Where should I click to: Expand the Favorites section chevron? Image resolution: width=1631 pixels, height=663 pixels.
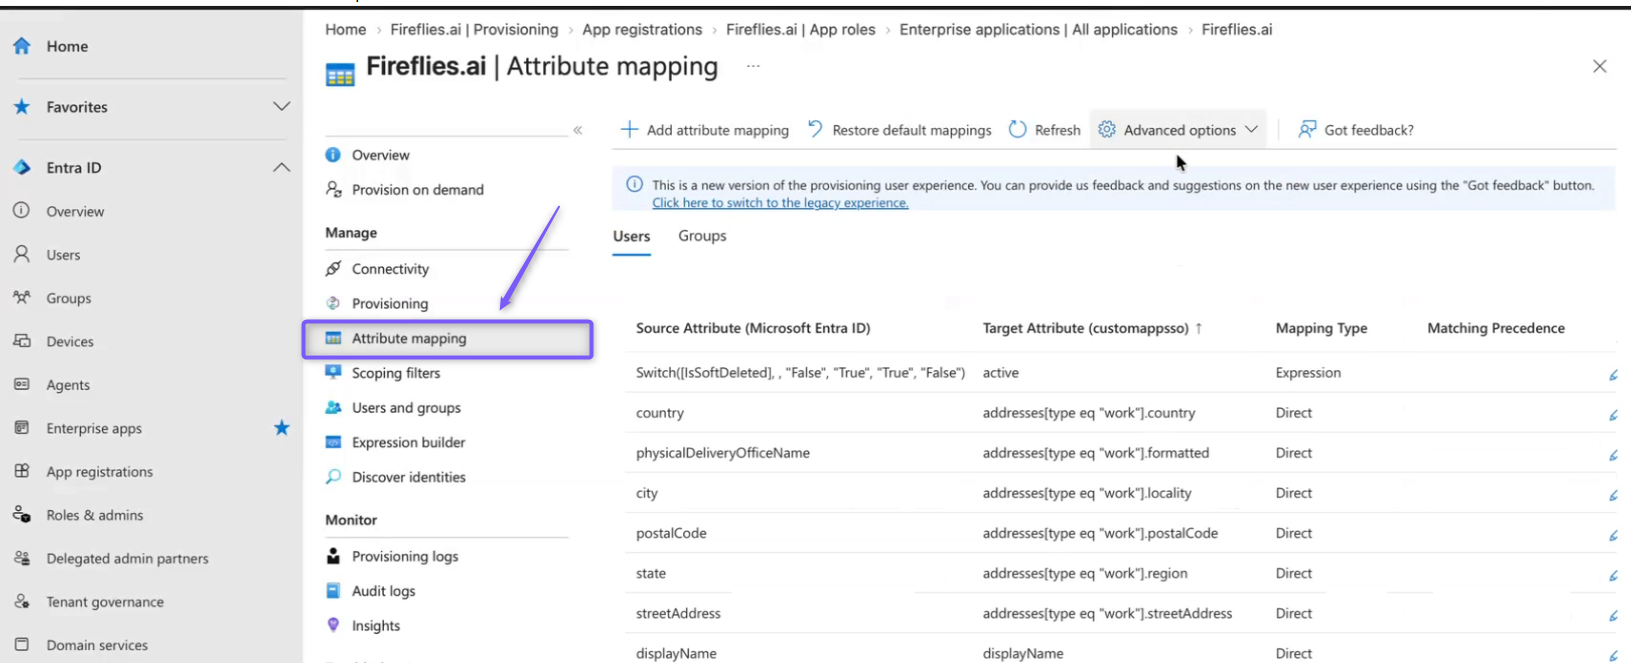(x=282, y=107)
